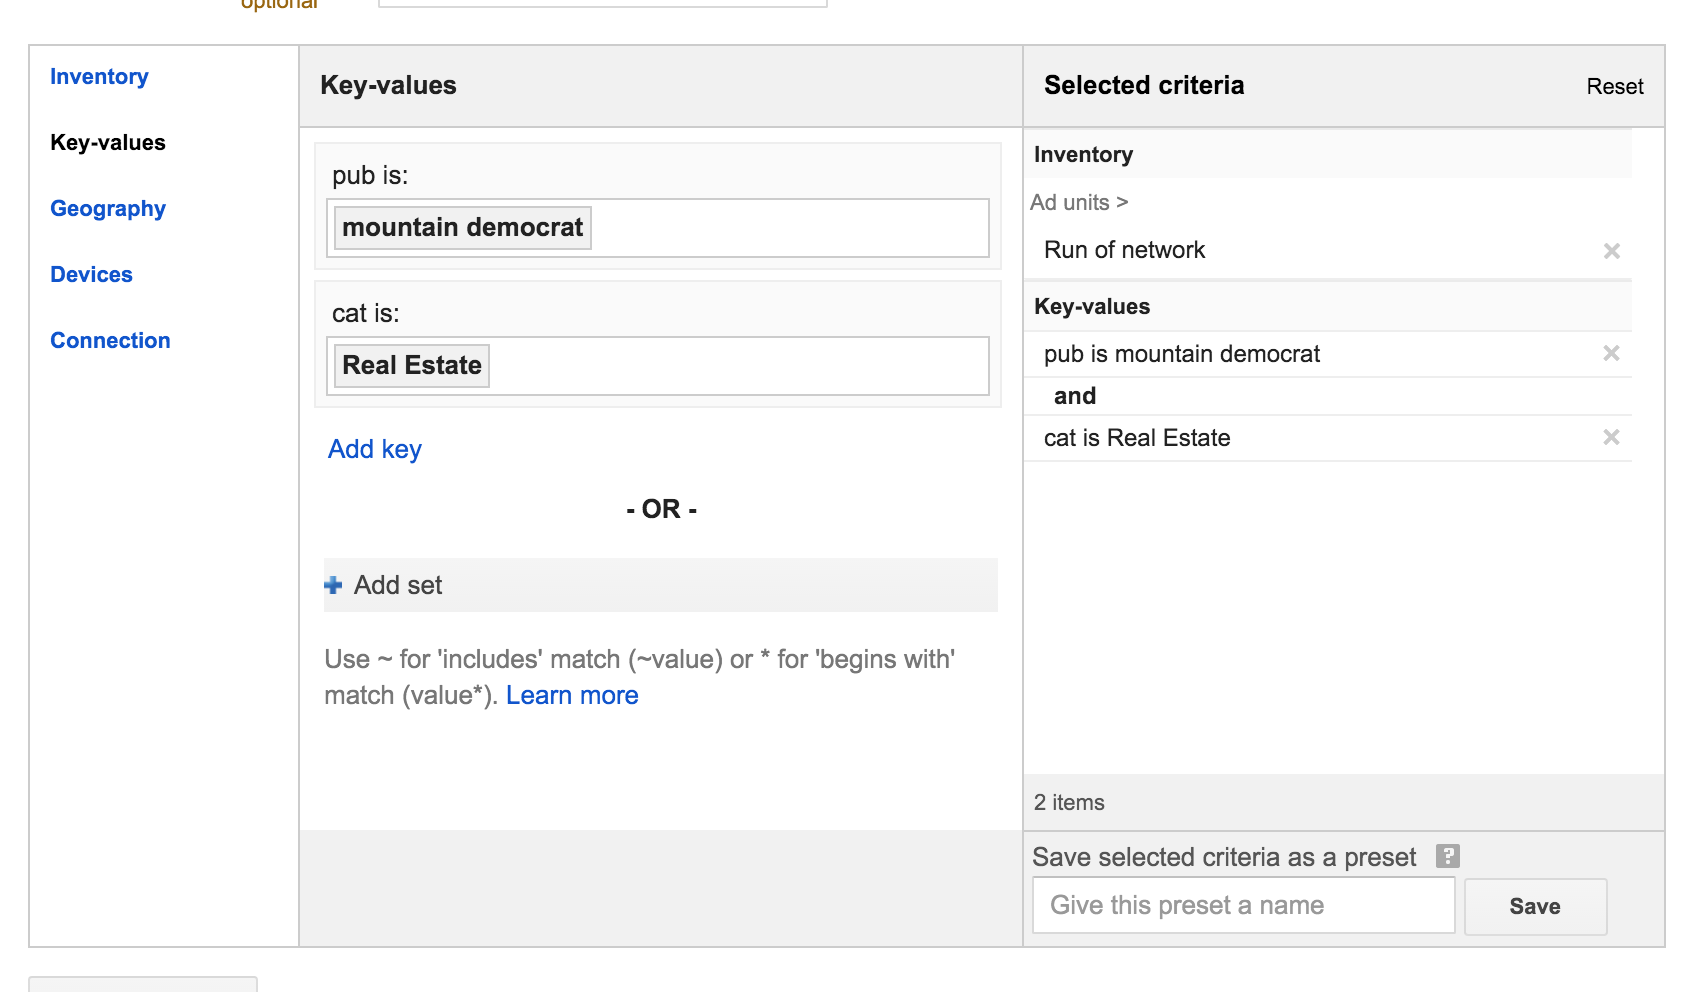The height and width of the screenshot is (992, 1702).
Task: Select the 'mountain democrat' value chip
Action: pos(462,228)
